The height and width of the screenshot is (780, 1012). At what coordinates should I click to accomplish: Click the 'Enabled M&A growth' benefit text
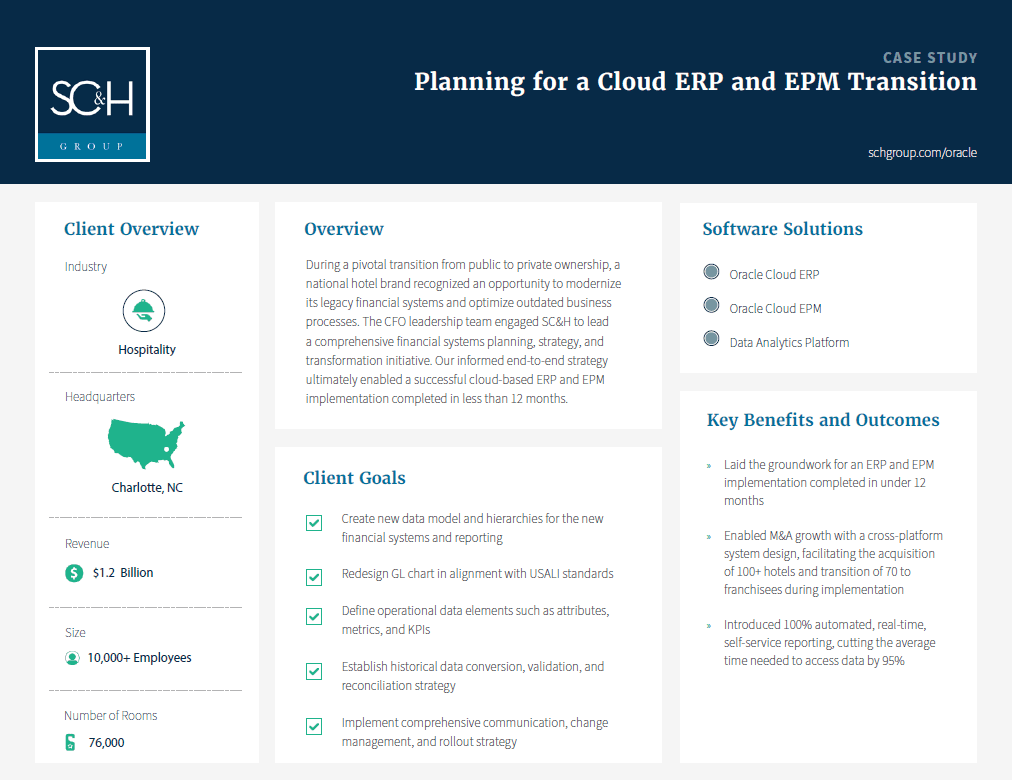(833, 563)
